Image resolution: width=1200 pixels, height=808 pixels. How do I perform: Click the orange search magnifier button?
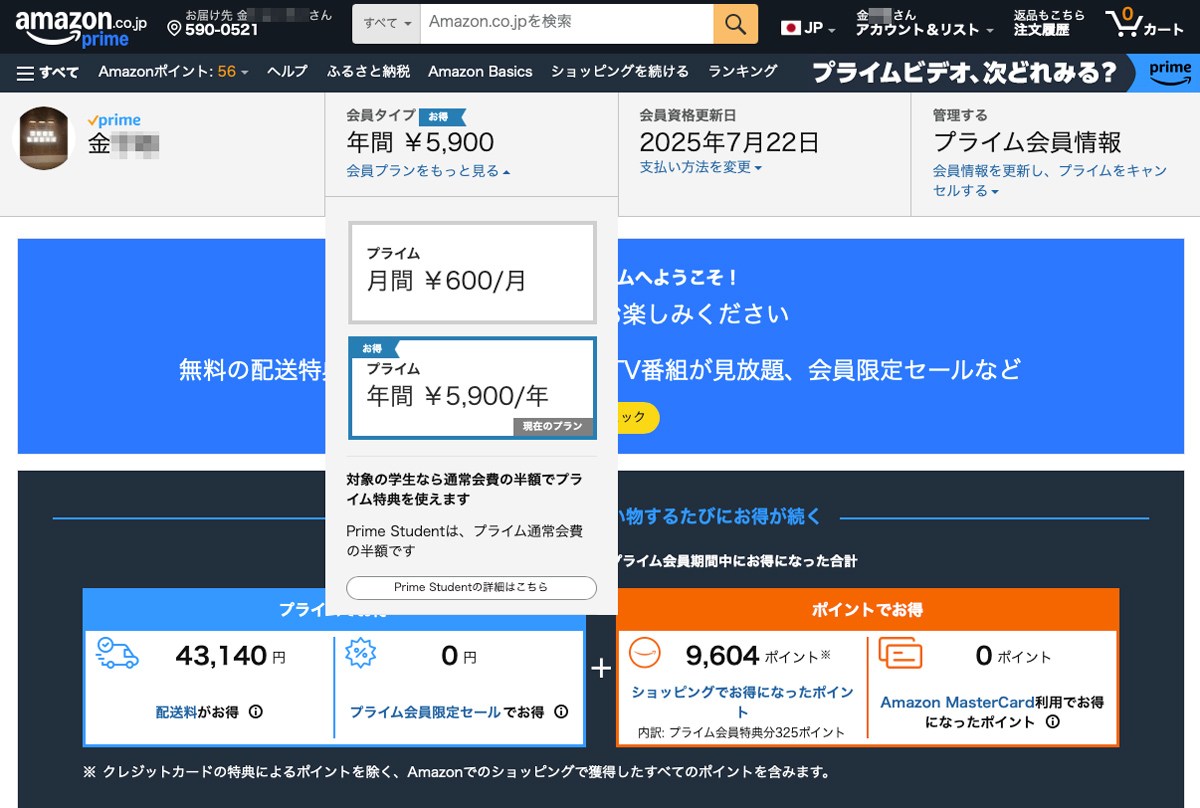coord(735,24)
